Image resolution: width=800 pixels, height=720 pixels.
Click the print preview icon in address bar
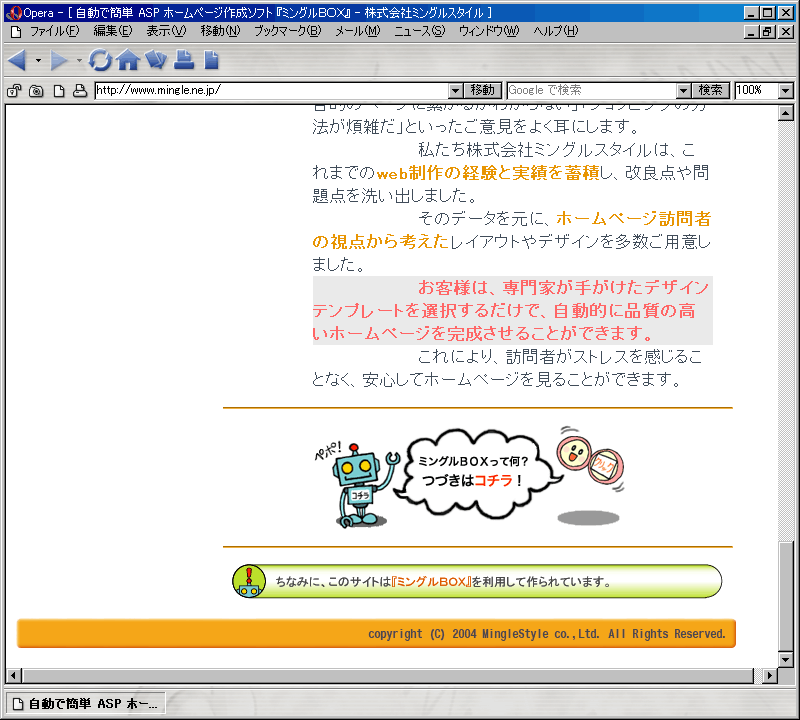tap(80, 91)
